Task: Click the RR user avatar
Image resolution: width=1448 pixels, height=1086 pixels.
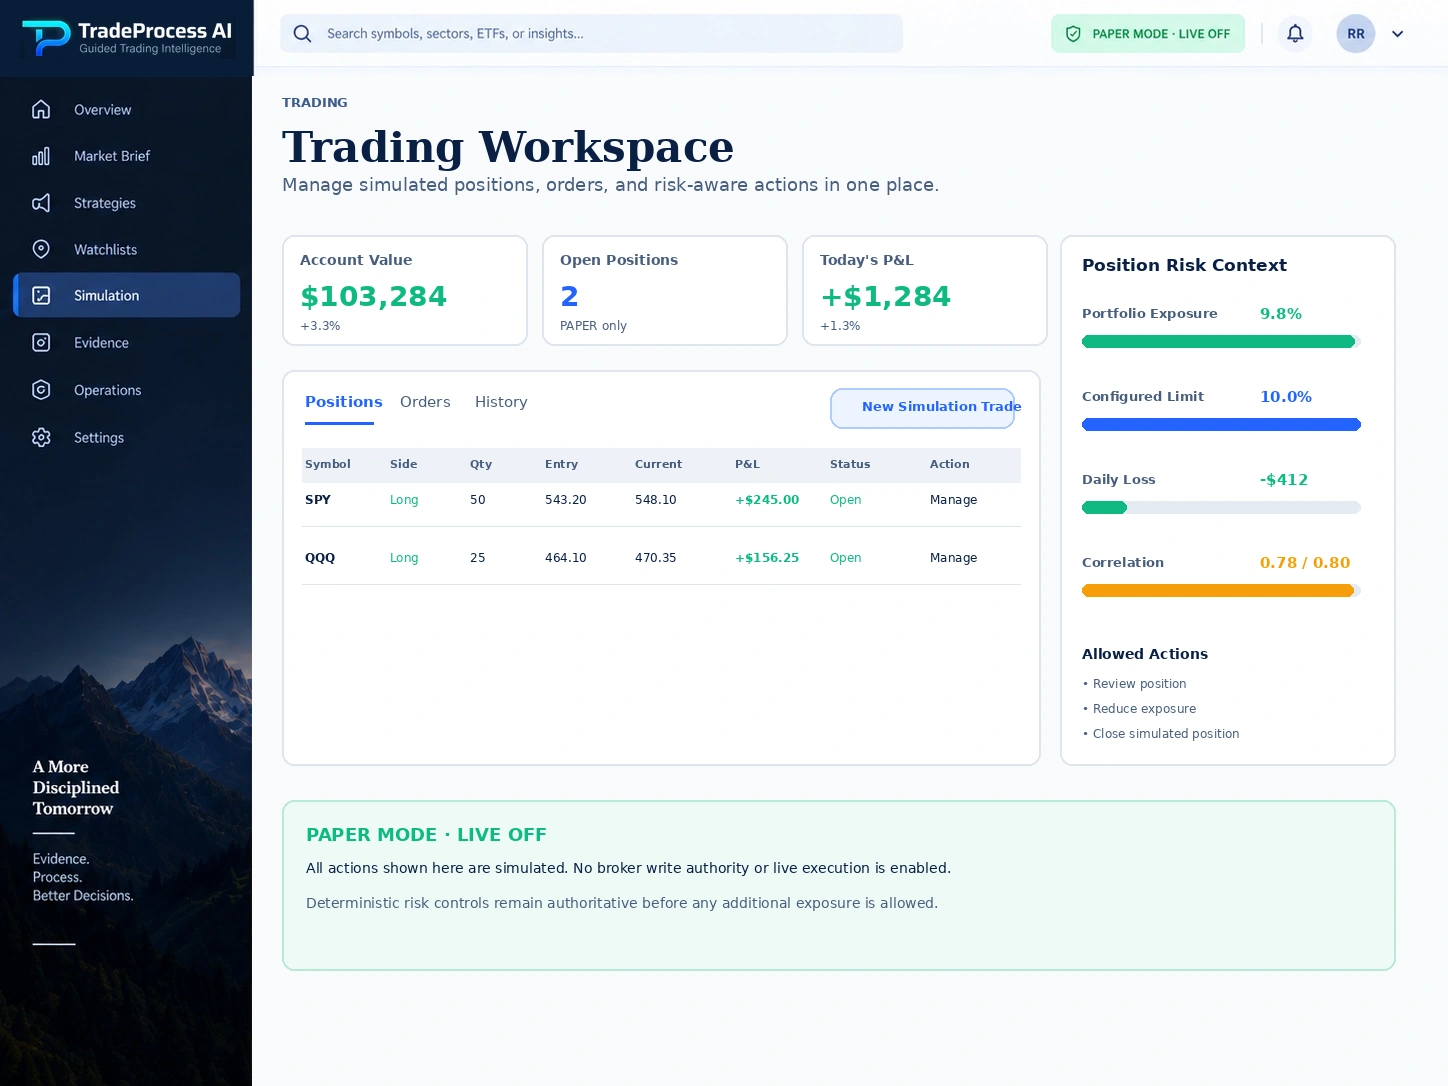Action: click(x=1356, y=33)
